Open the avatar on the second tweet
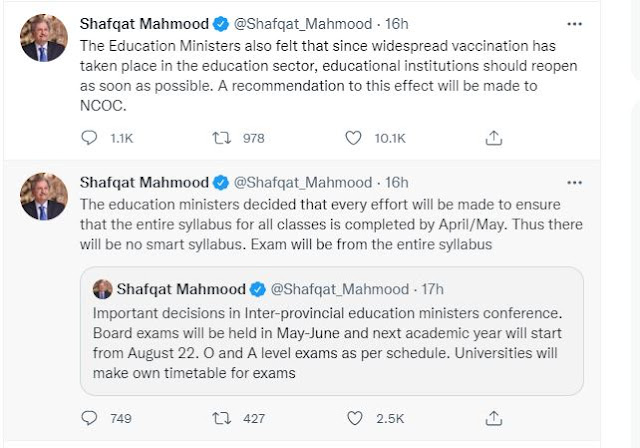The width and height of the screenshot is (640, 448). point(44,196)
